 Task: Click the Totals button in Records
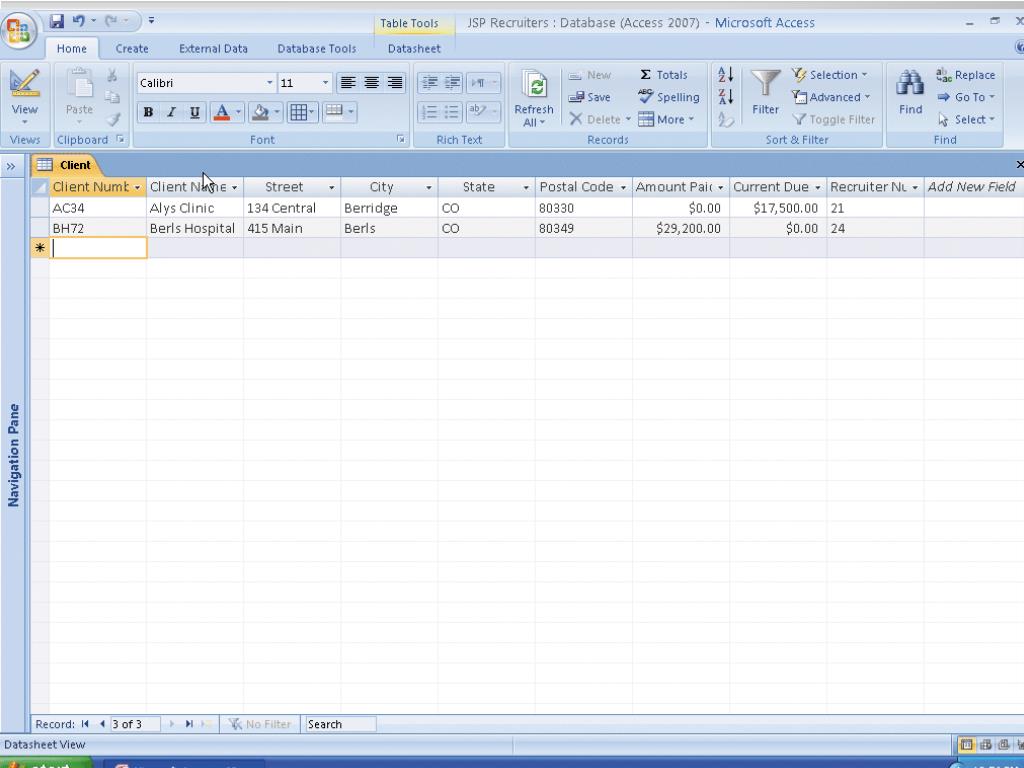pyautogui.click(x=664, y=75)
